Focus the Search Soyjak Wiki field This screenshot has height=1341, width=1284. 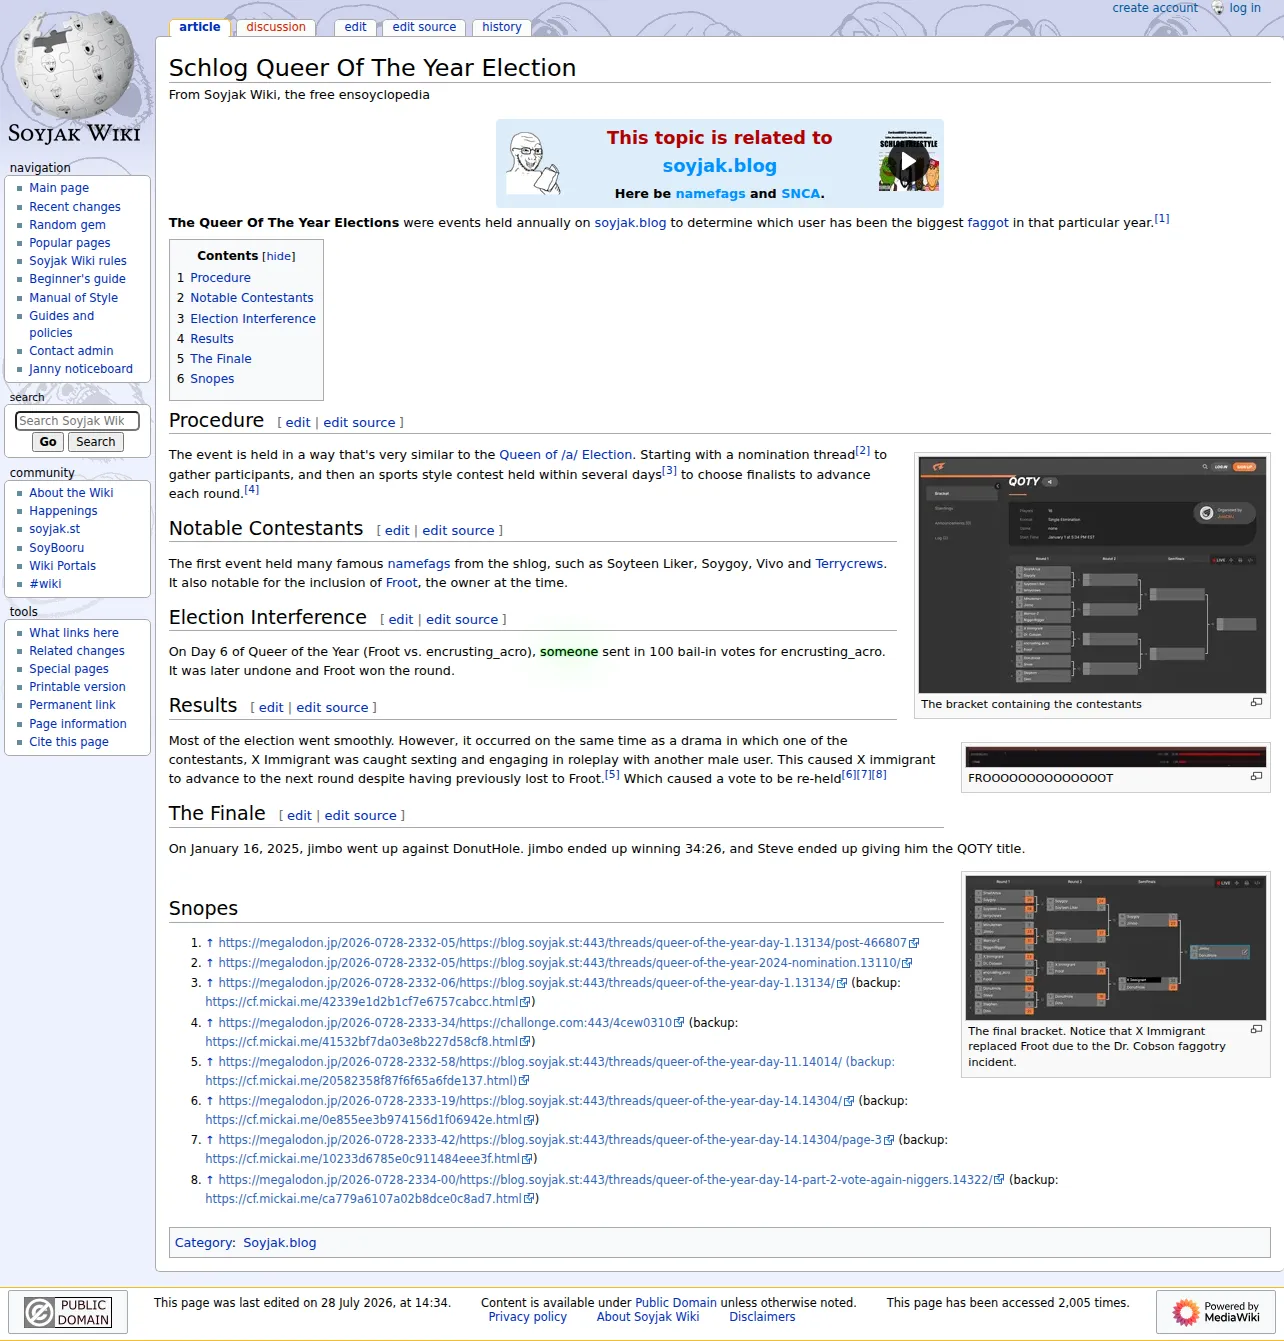pyautogui.click(x=77, y=421)
